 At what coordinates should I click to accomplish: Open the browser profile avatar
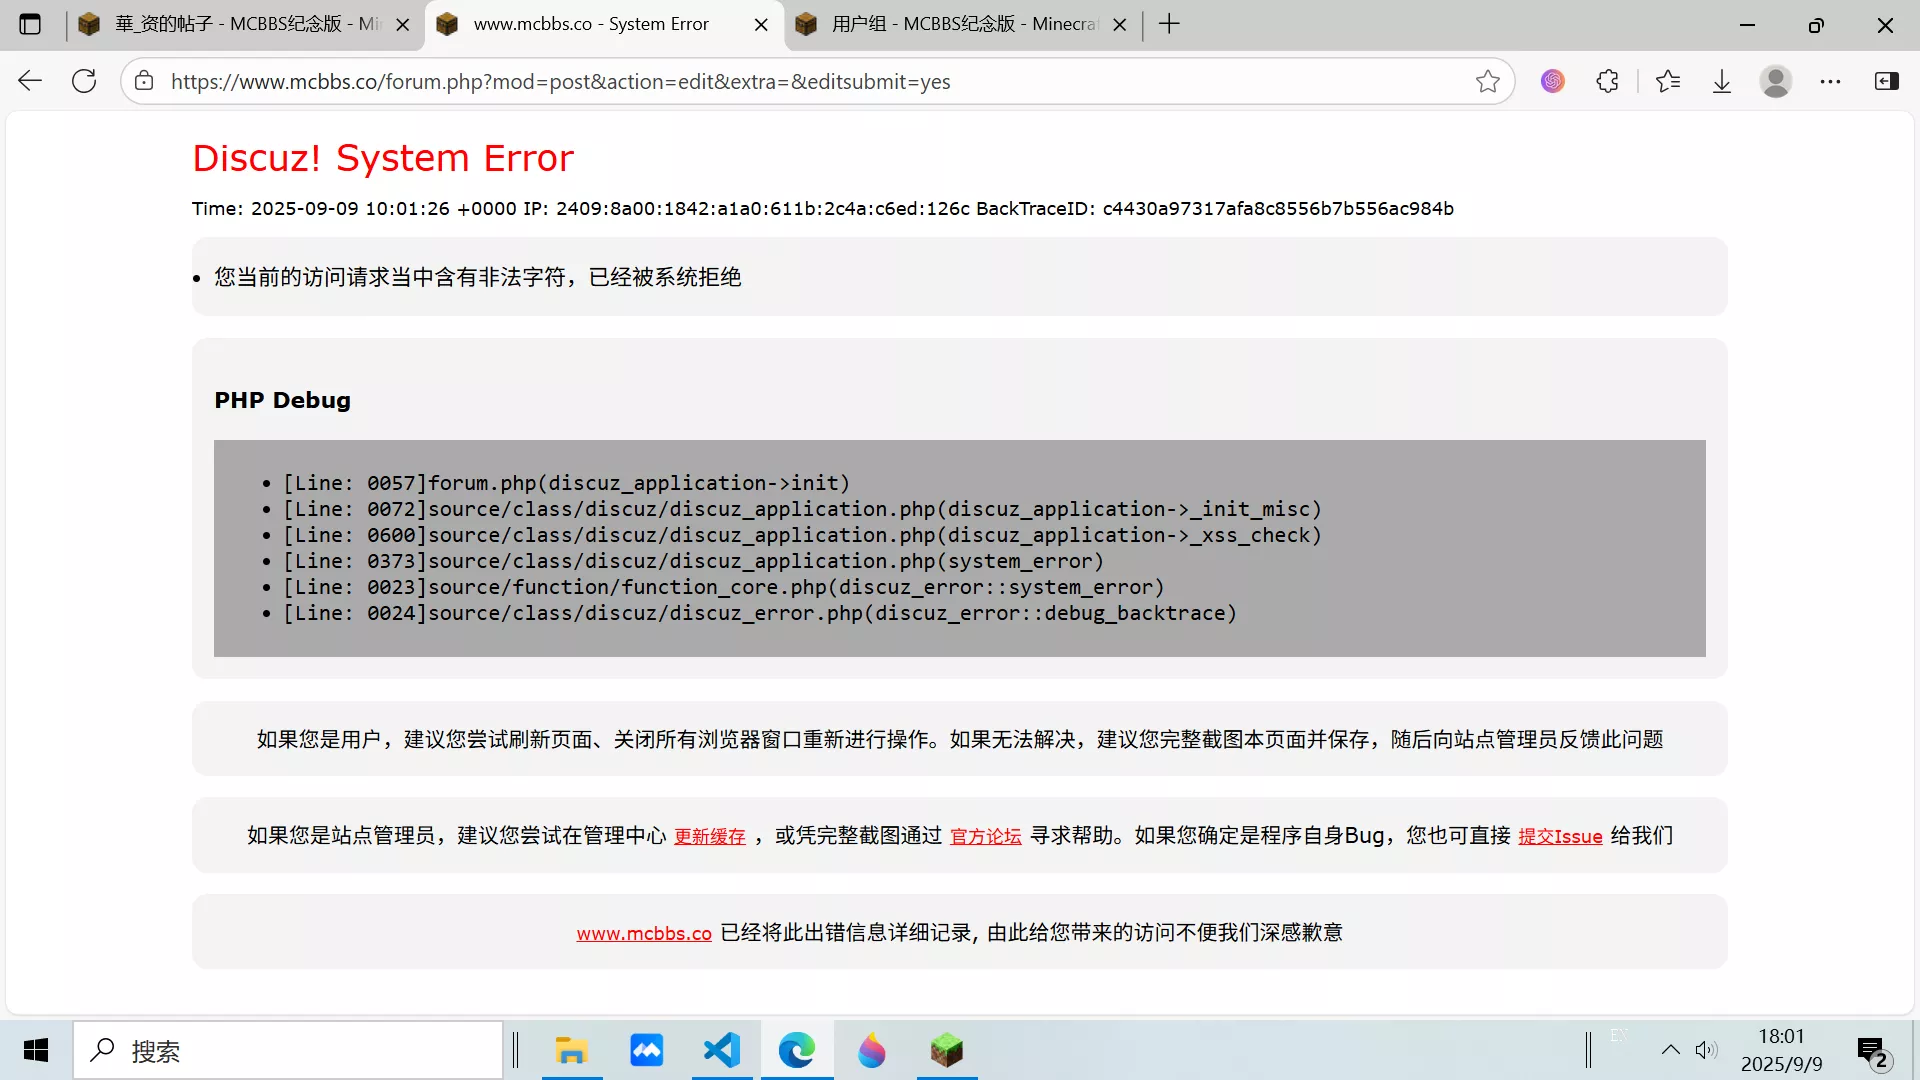pyautogui.click(x=1776, y=81)
